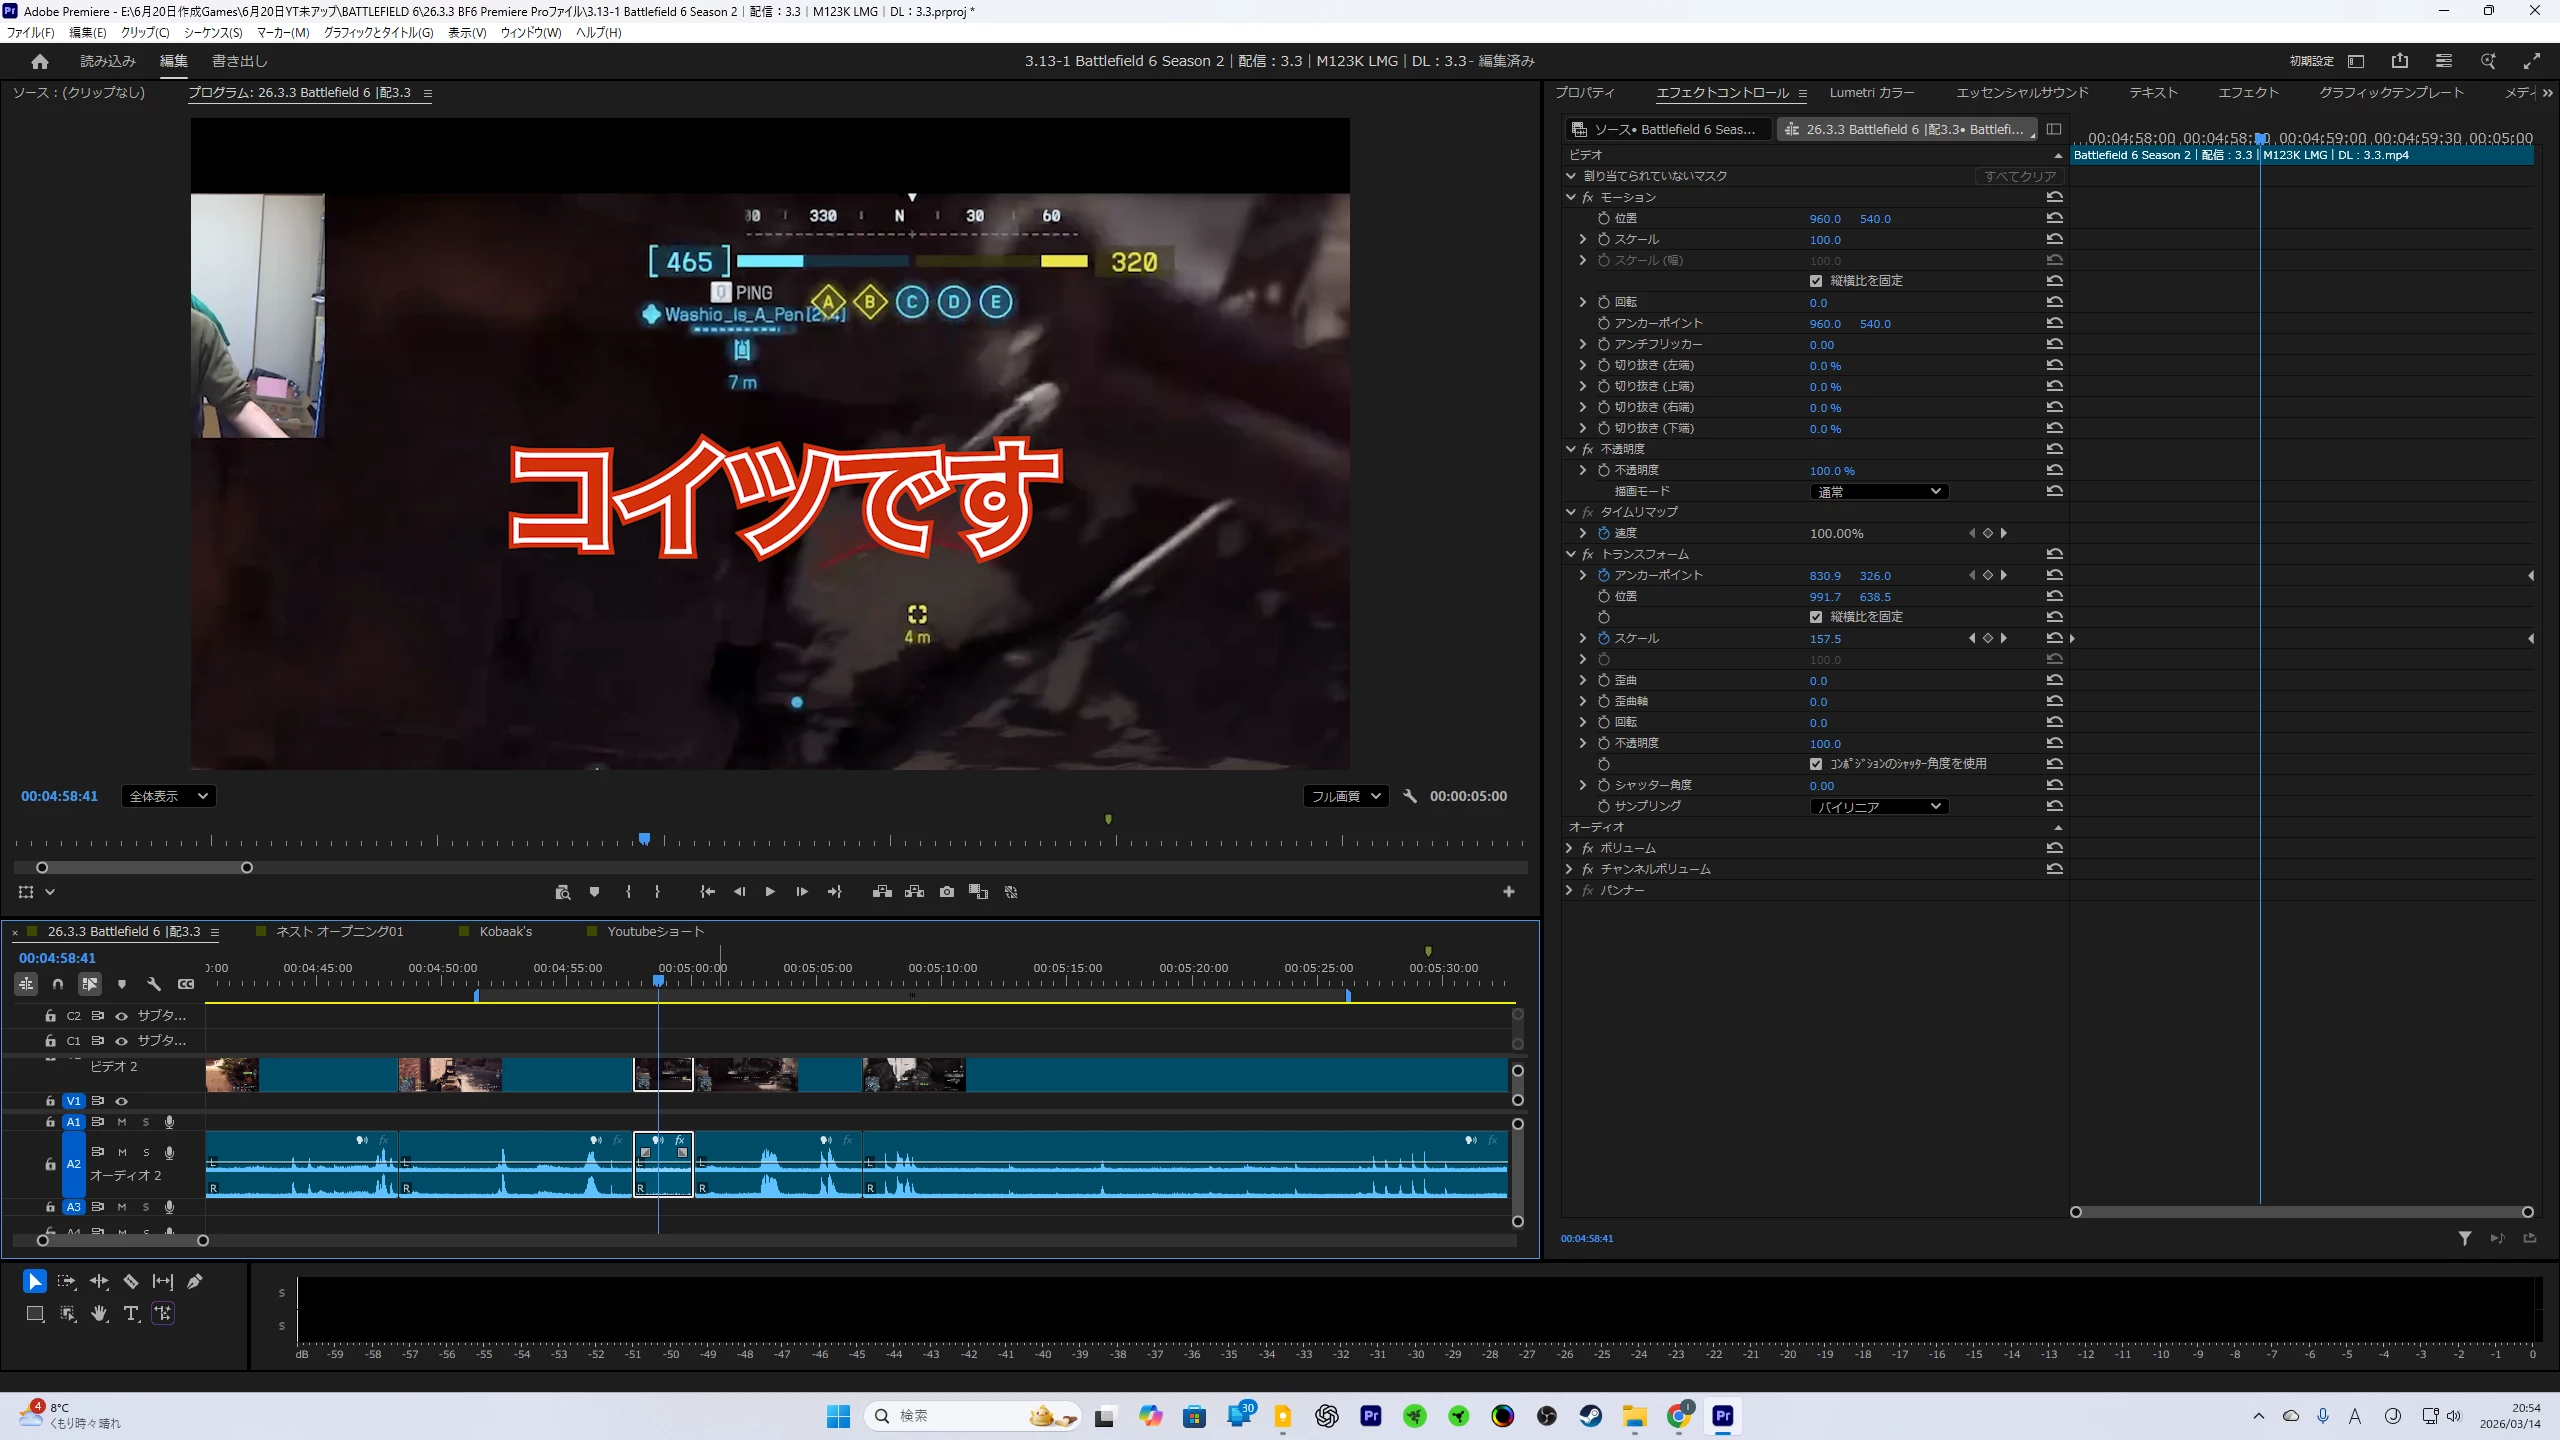This screenshot has width=2560, height=1440.
Task: Toggle the V1 track output eye icon
Action: pos(122,1101)
